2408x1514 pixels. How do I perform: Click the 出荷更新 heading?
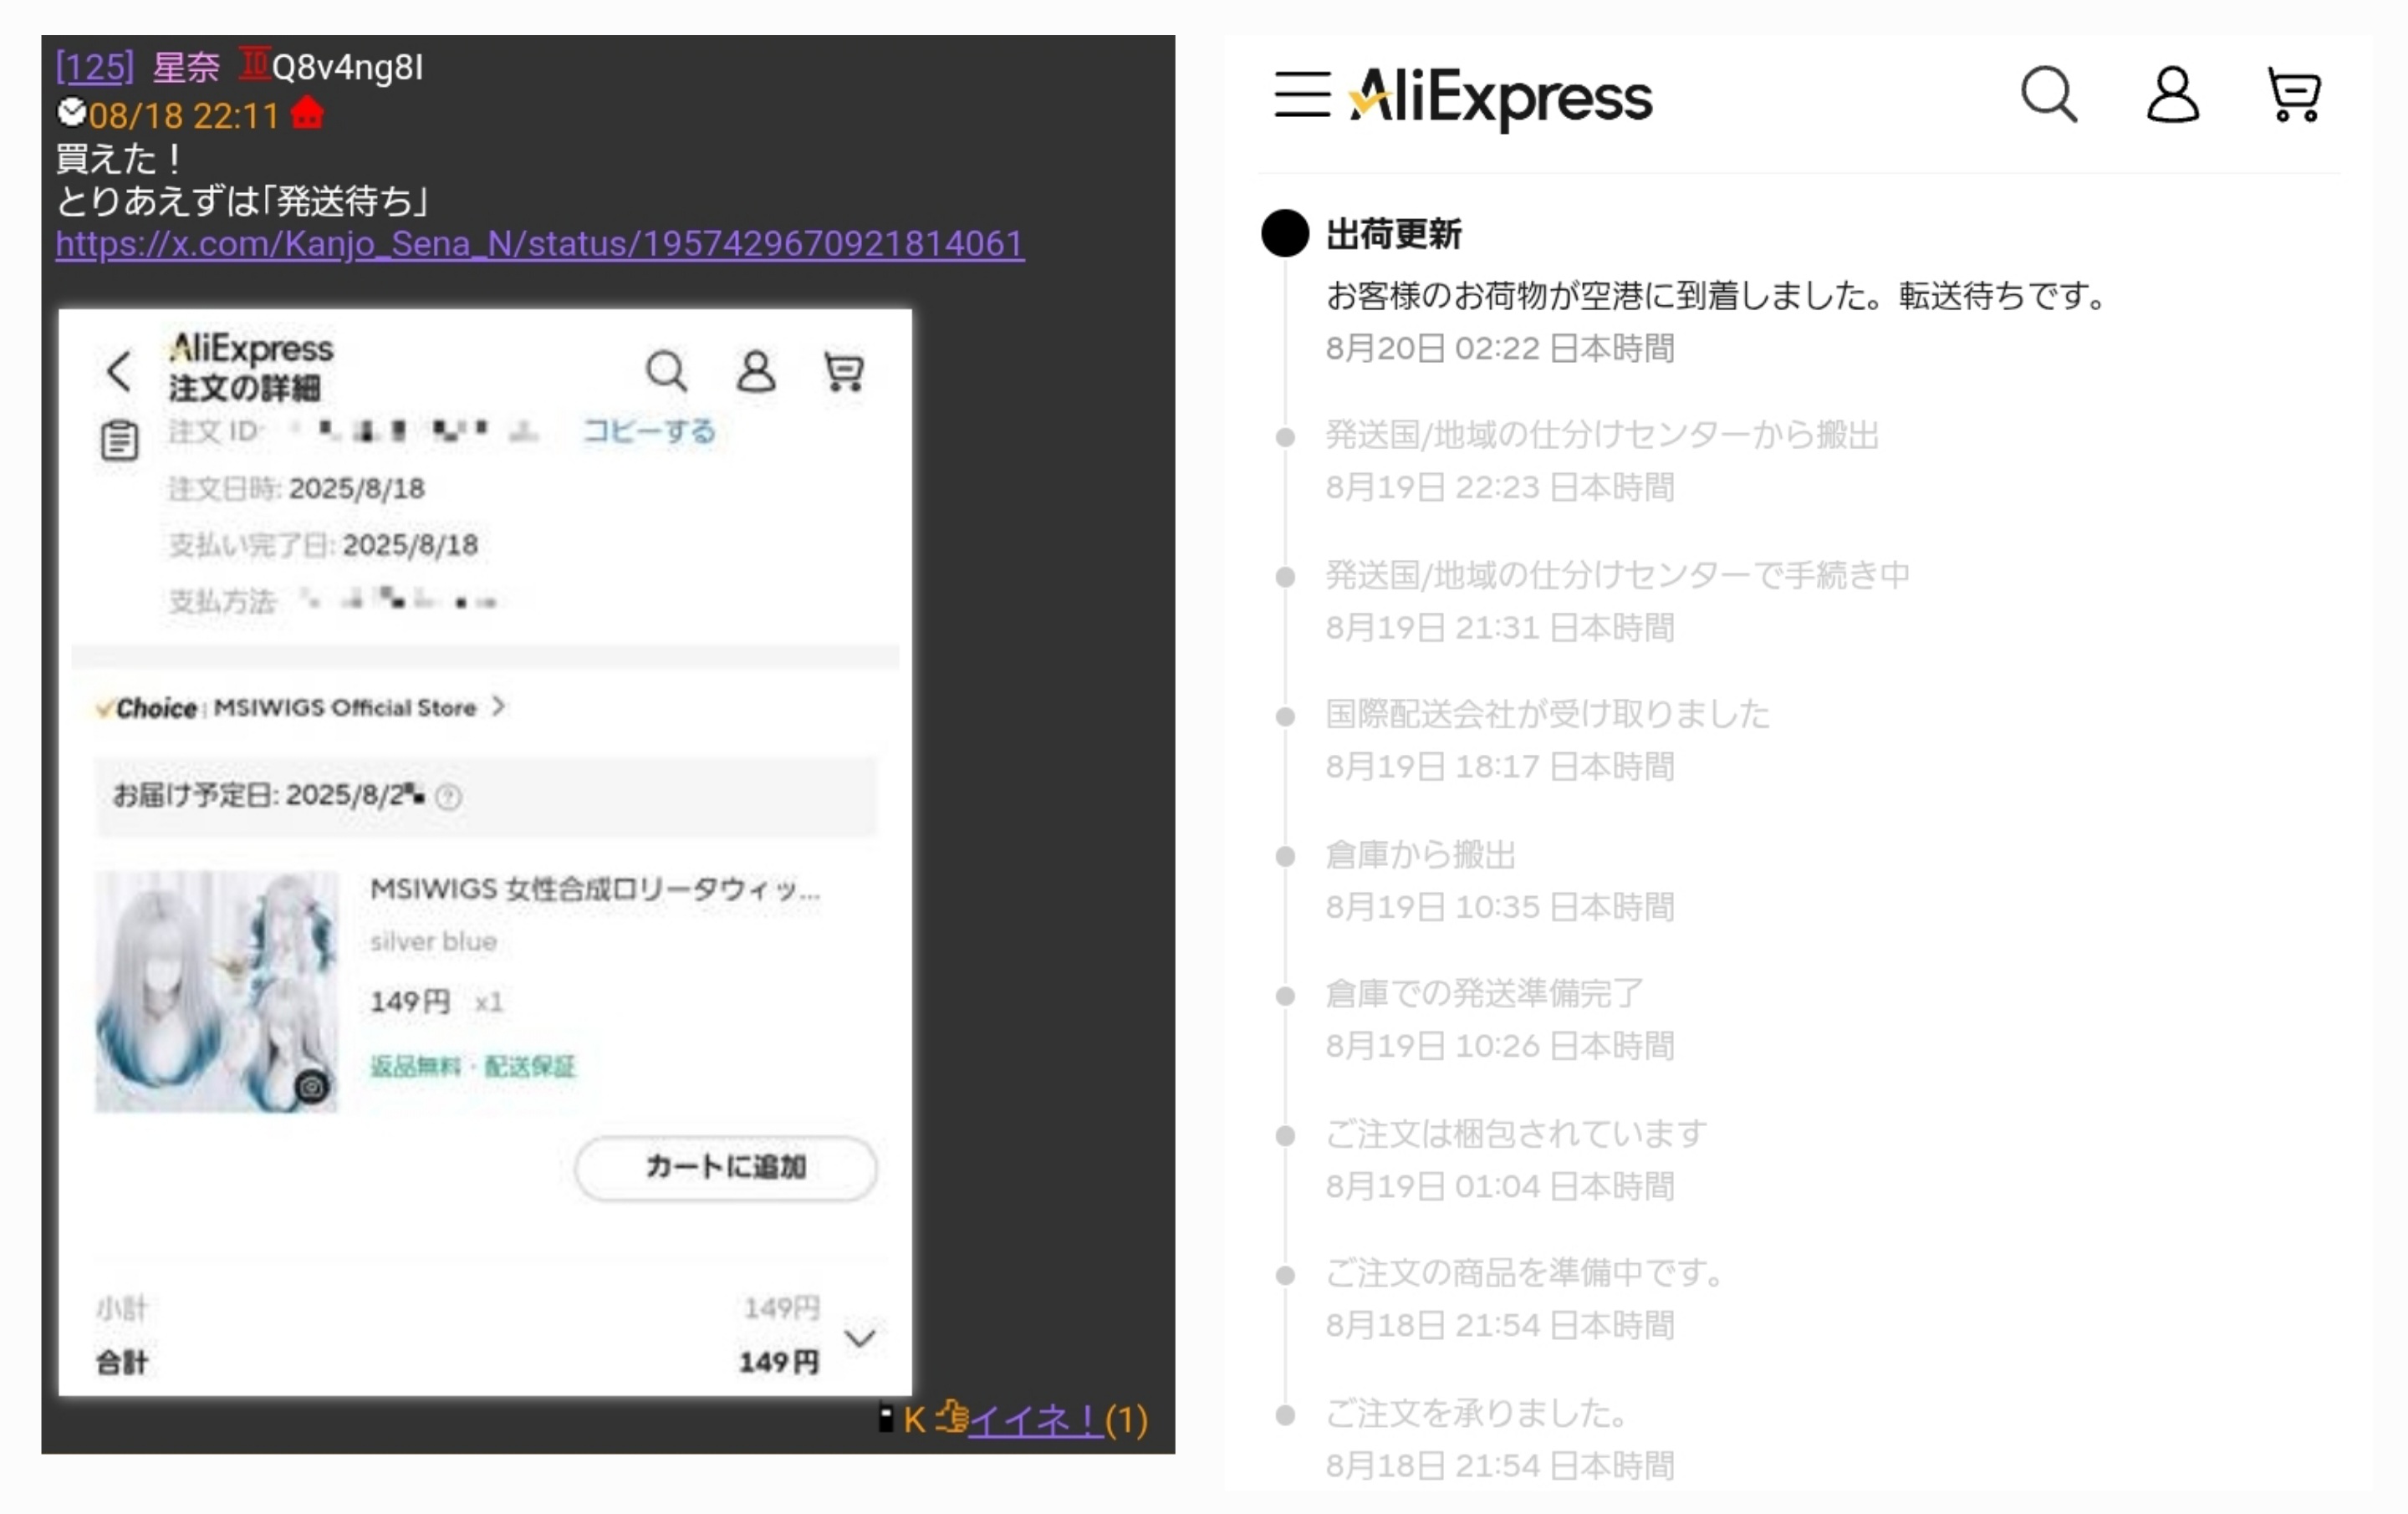click(x=1393, y=234)
